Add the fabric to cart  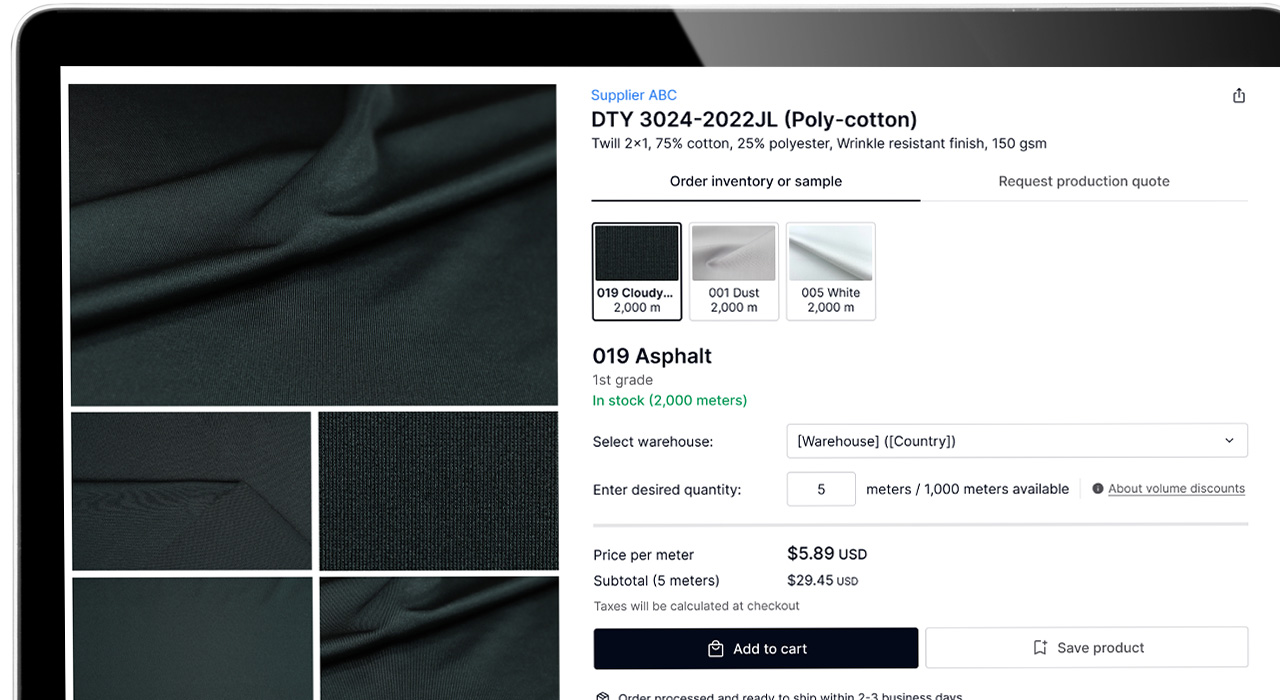(x=756, y=648)
